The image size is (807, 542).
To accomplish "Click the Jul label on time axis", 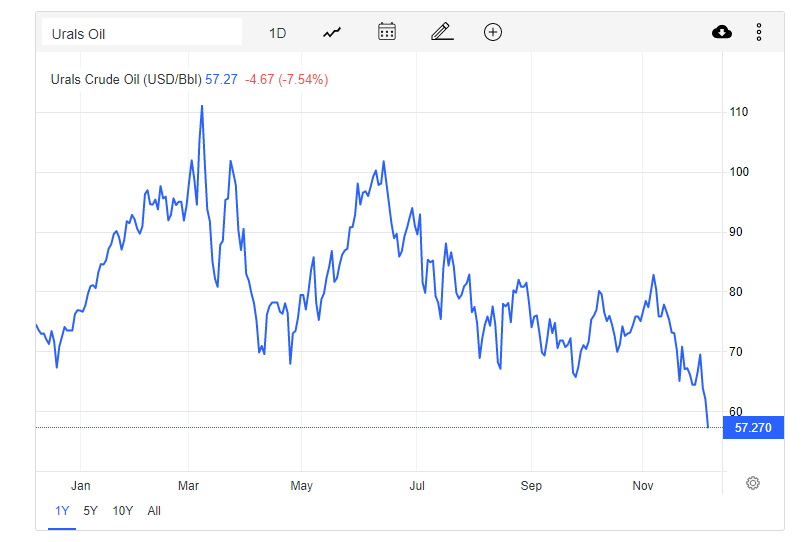I will tap(417, 485).
